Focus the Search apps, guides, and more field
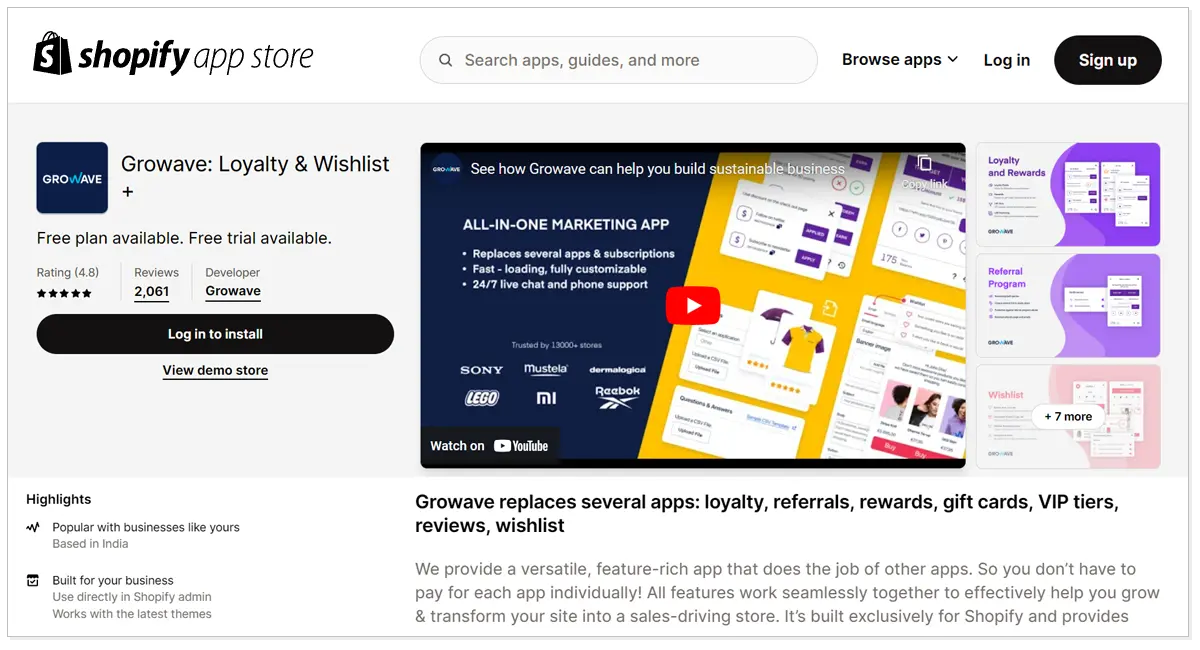The width and height of the screenshot is (1200, 650). (x=618, y=60)
